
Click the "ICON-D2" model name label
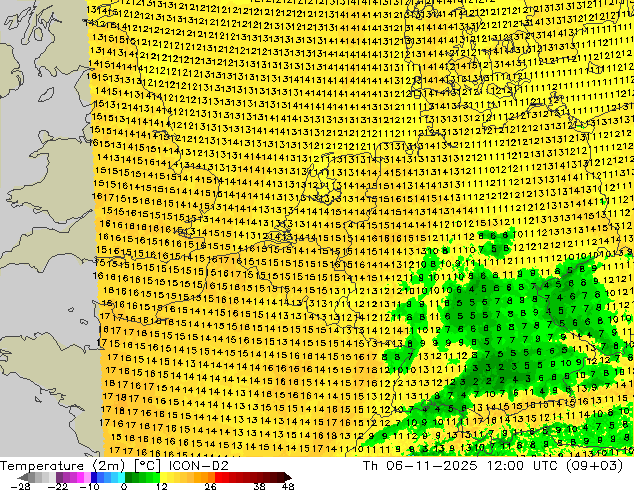click(x=199, y=466)
